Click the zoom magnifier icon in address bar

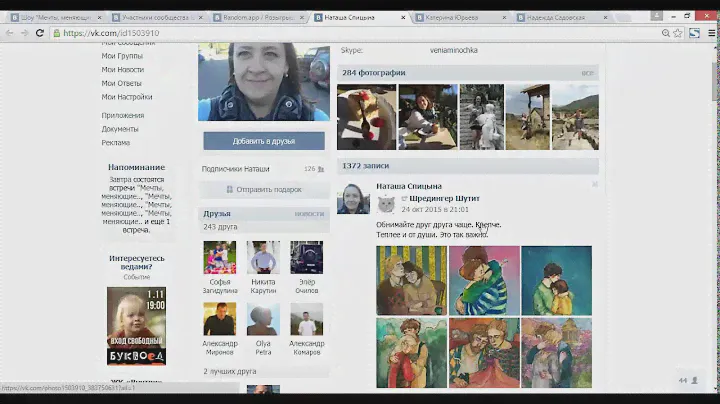(x=667, y=33)
